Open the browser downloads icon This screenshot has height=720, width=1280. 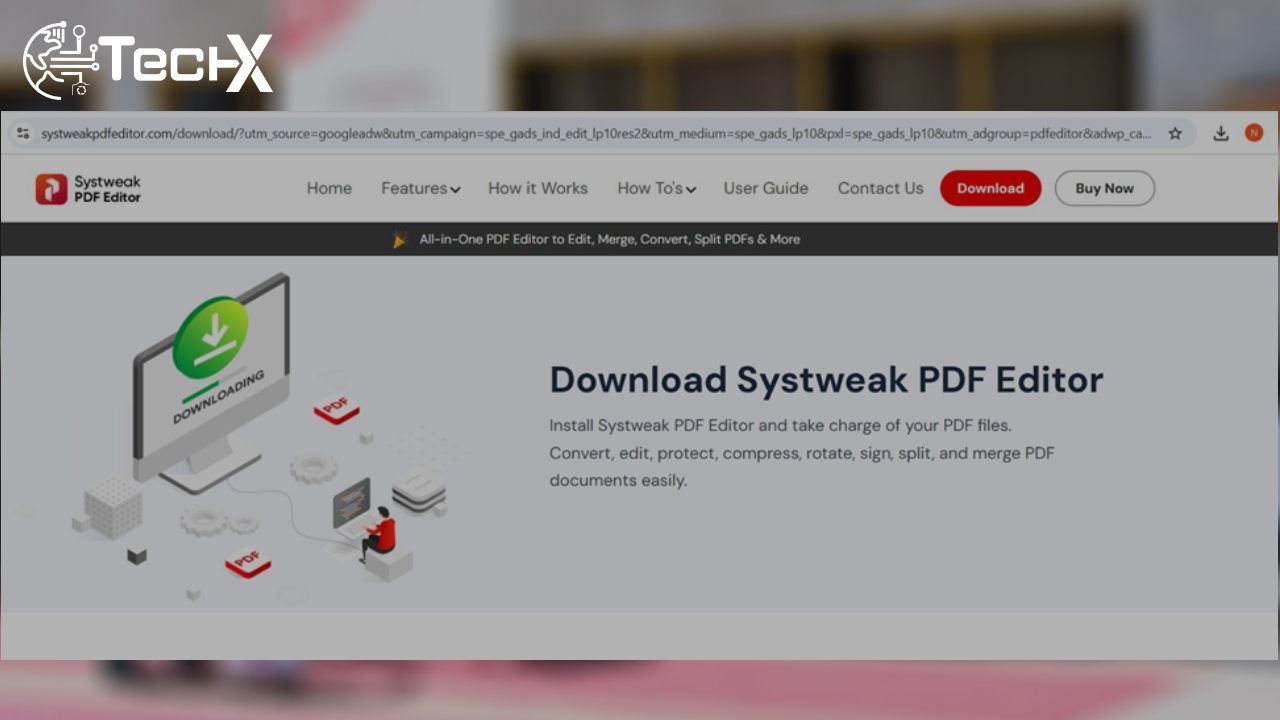point(1220,134)
